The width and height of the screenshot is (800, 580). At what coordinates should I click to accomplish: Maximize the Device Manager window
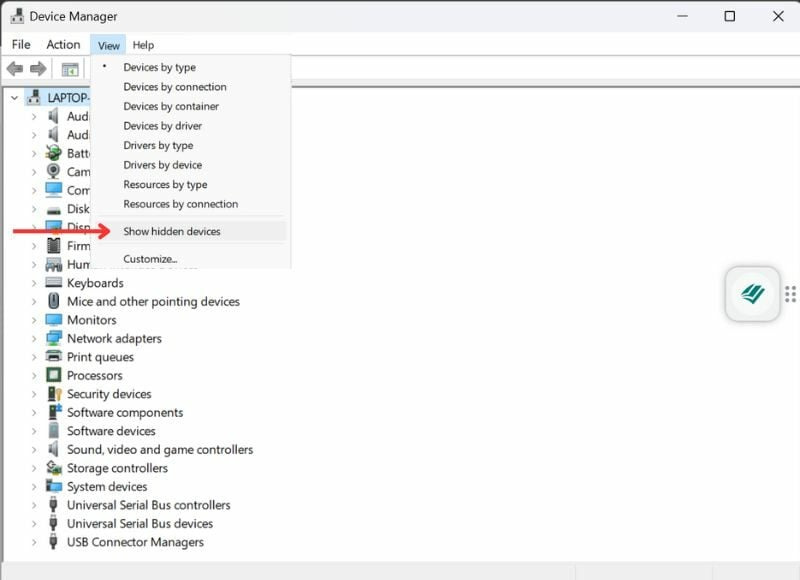click(730, 16)
